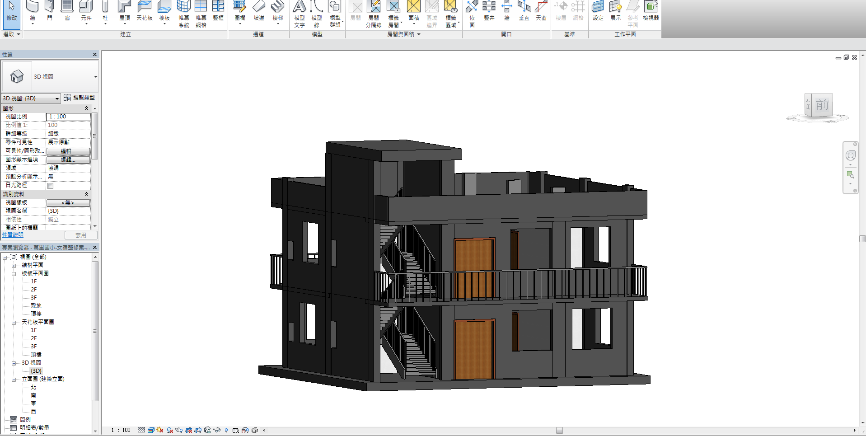Select the Ceiling tool
The height and width of the screenshot is (436, 866).
click(144, 11)
